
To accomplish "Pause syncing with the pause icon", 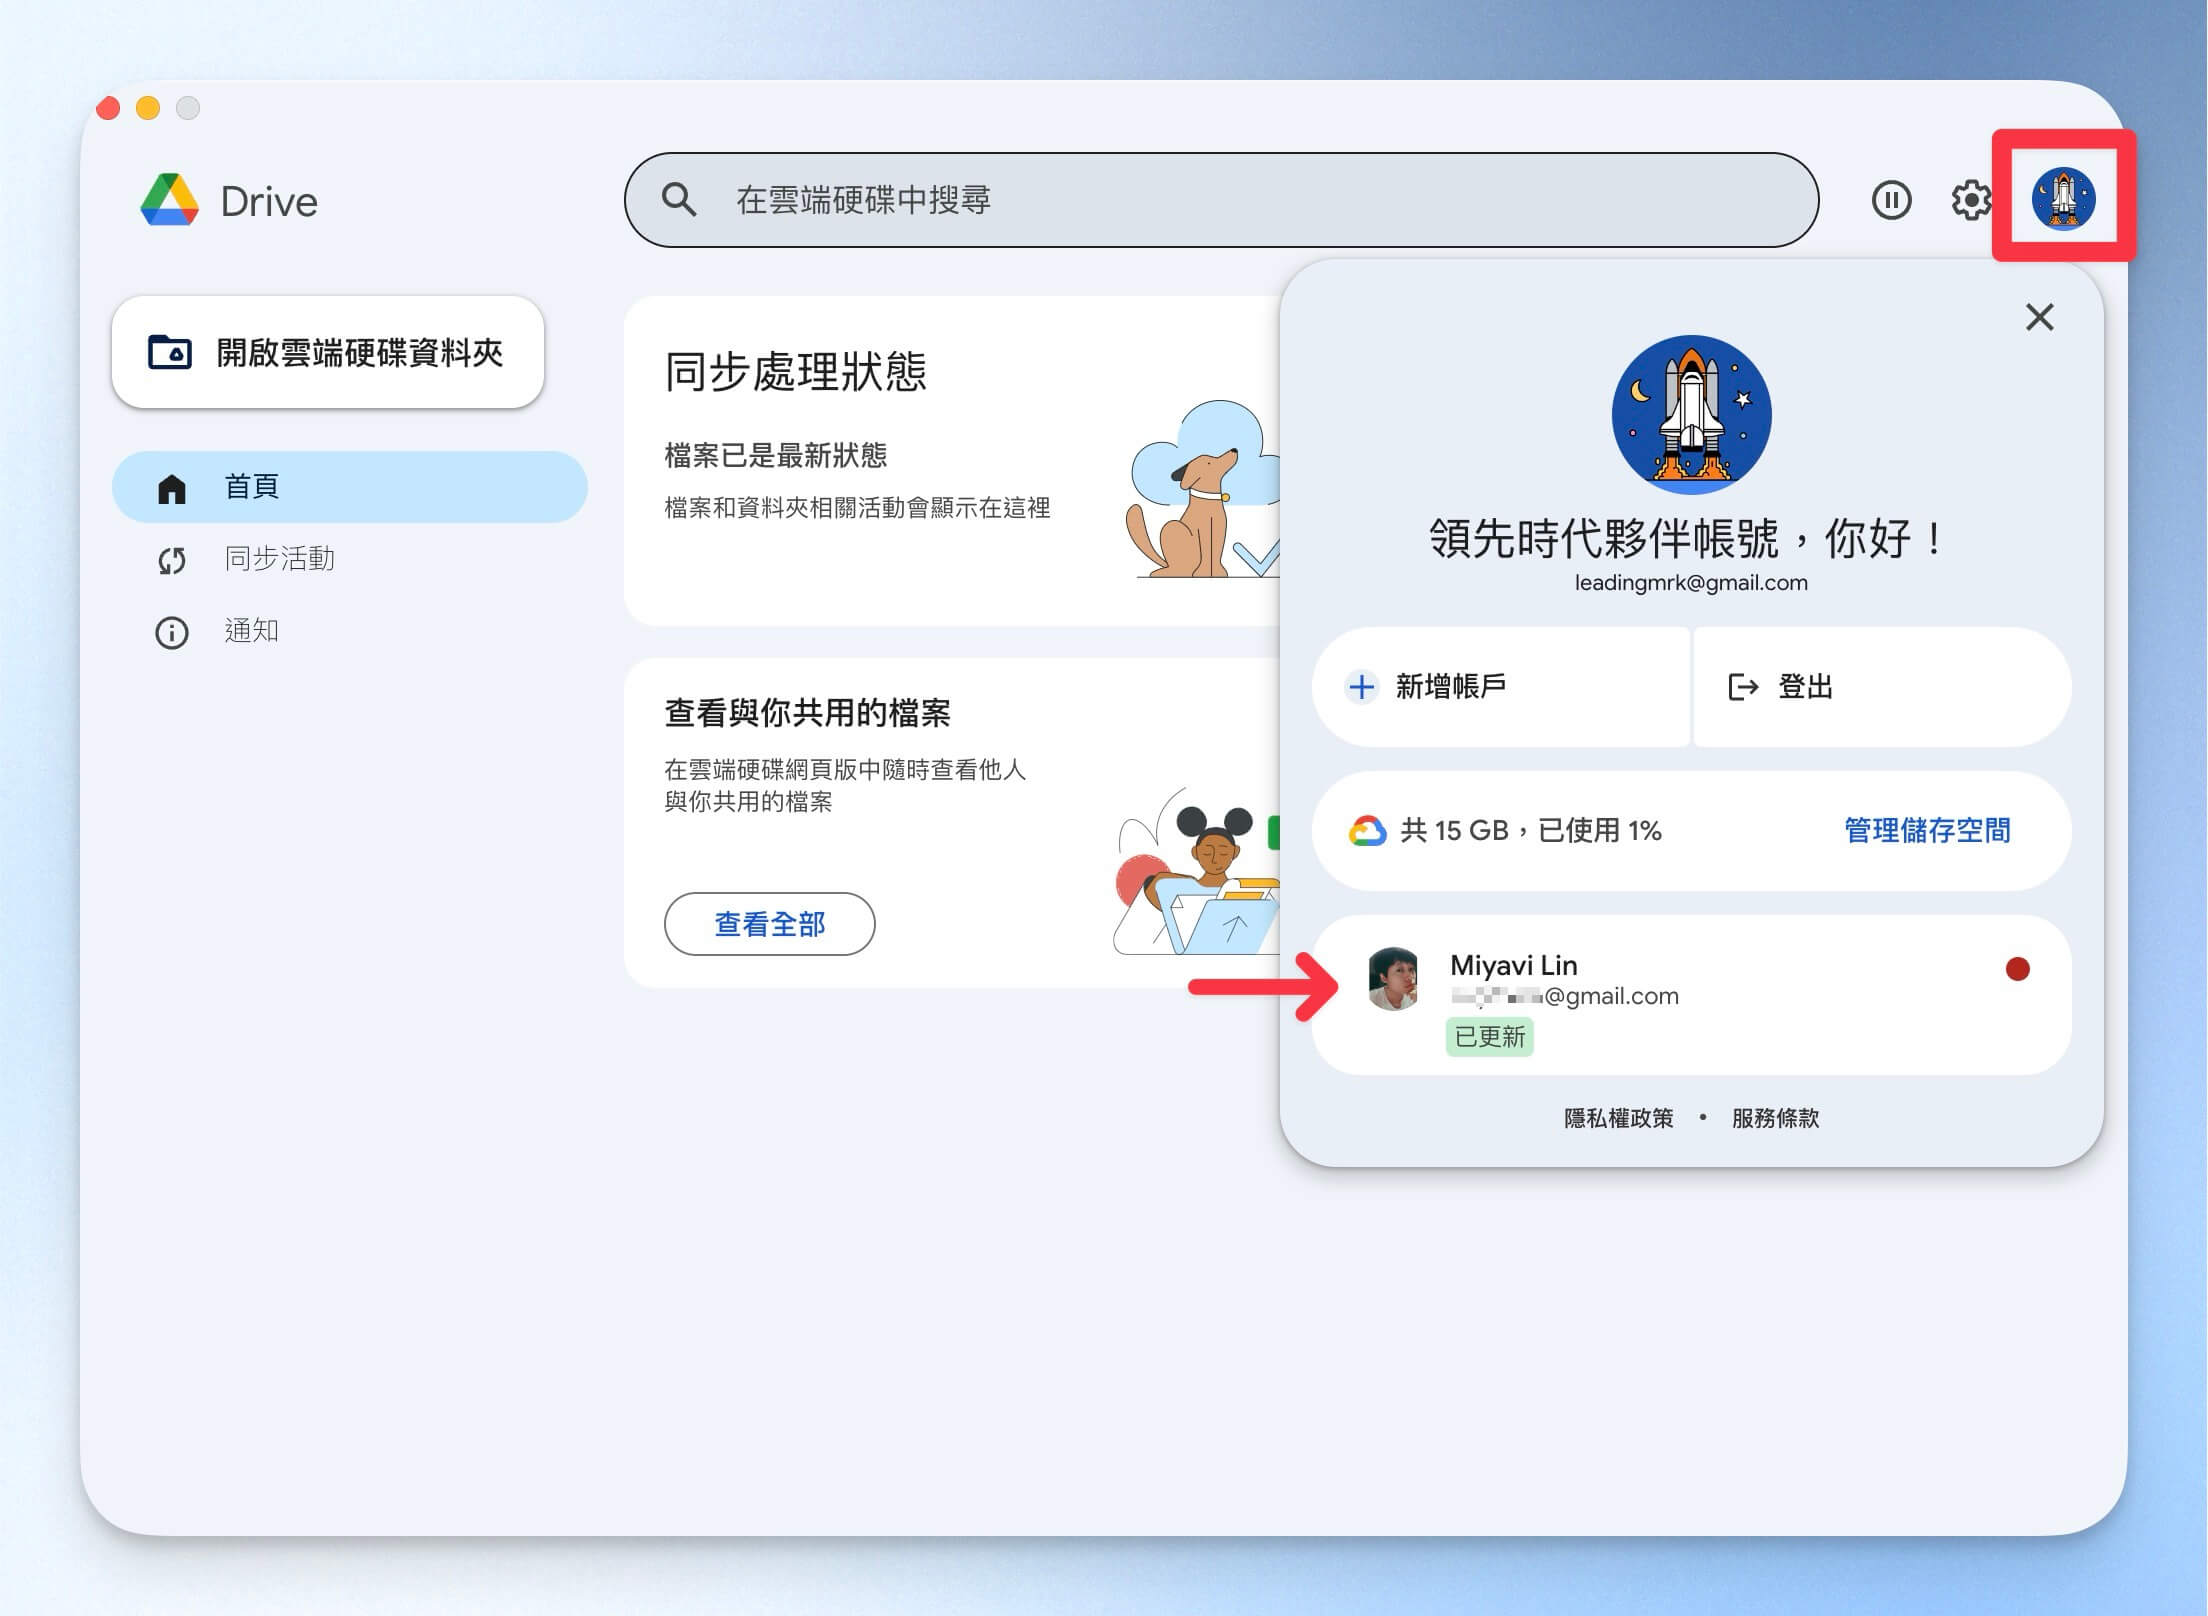I will pyautogui.click(x=1891, y=200).
